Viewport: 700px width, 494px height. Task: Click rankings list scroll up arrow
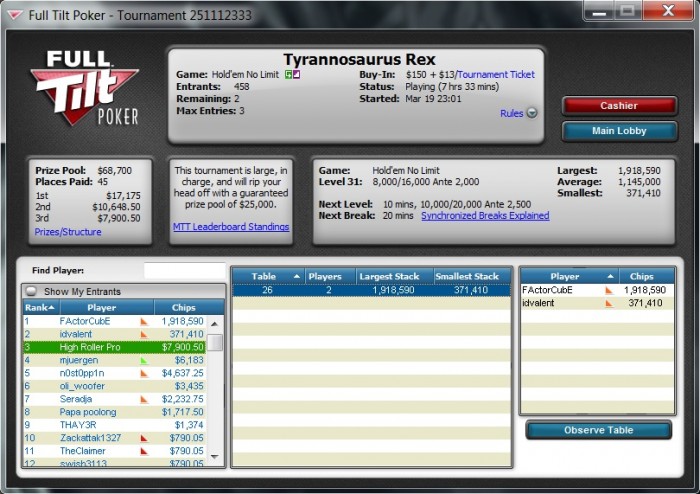(x=215, y=324)
